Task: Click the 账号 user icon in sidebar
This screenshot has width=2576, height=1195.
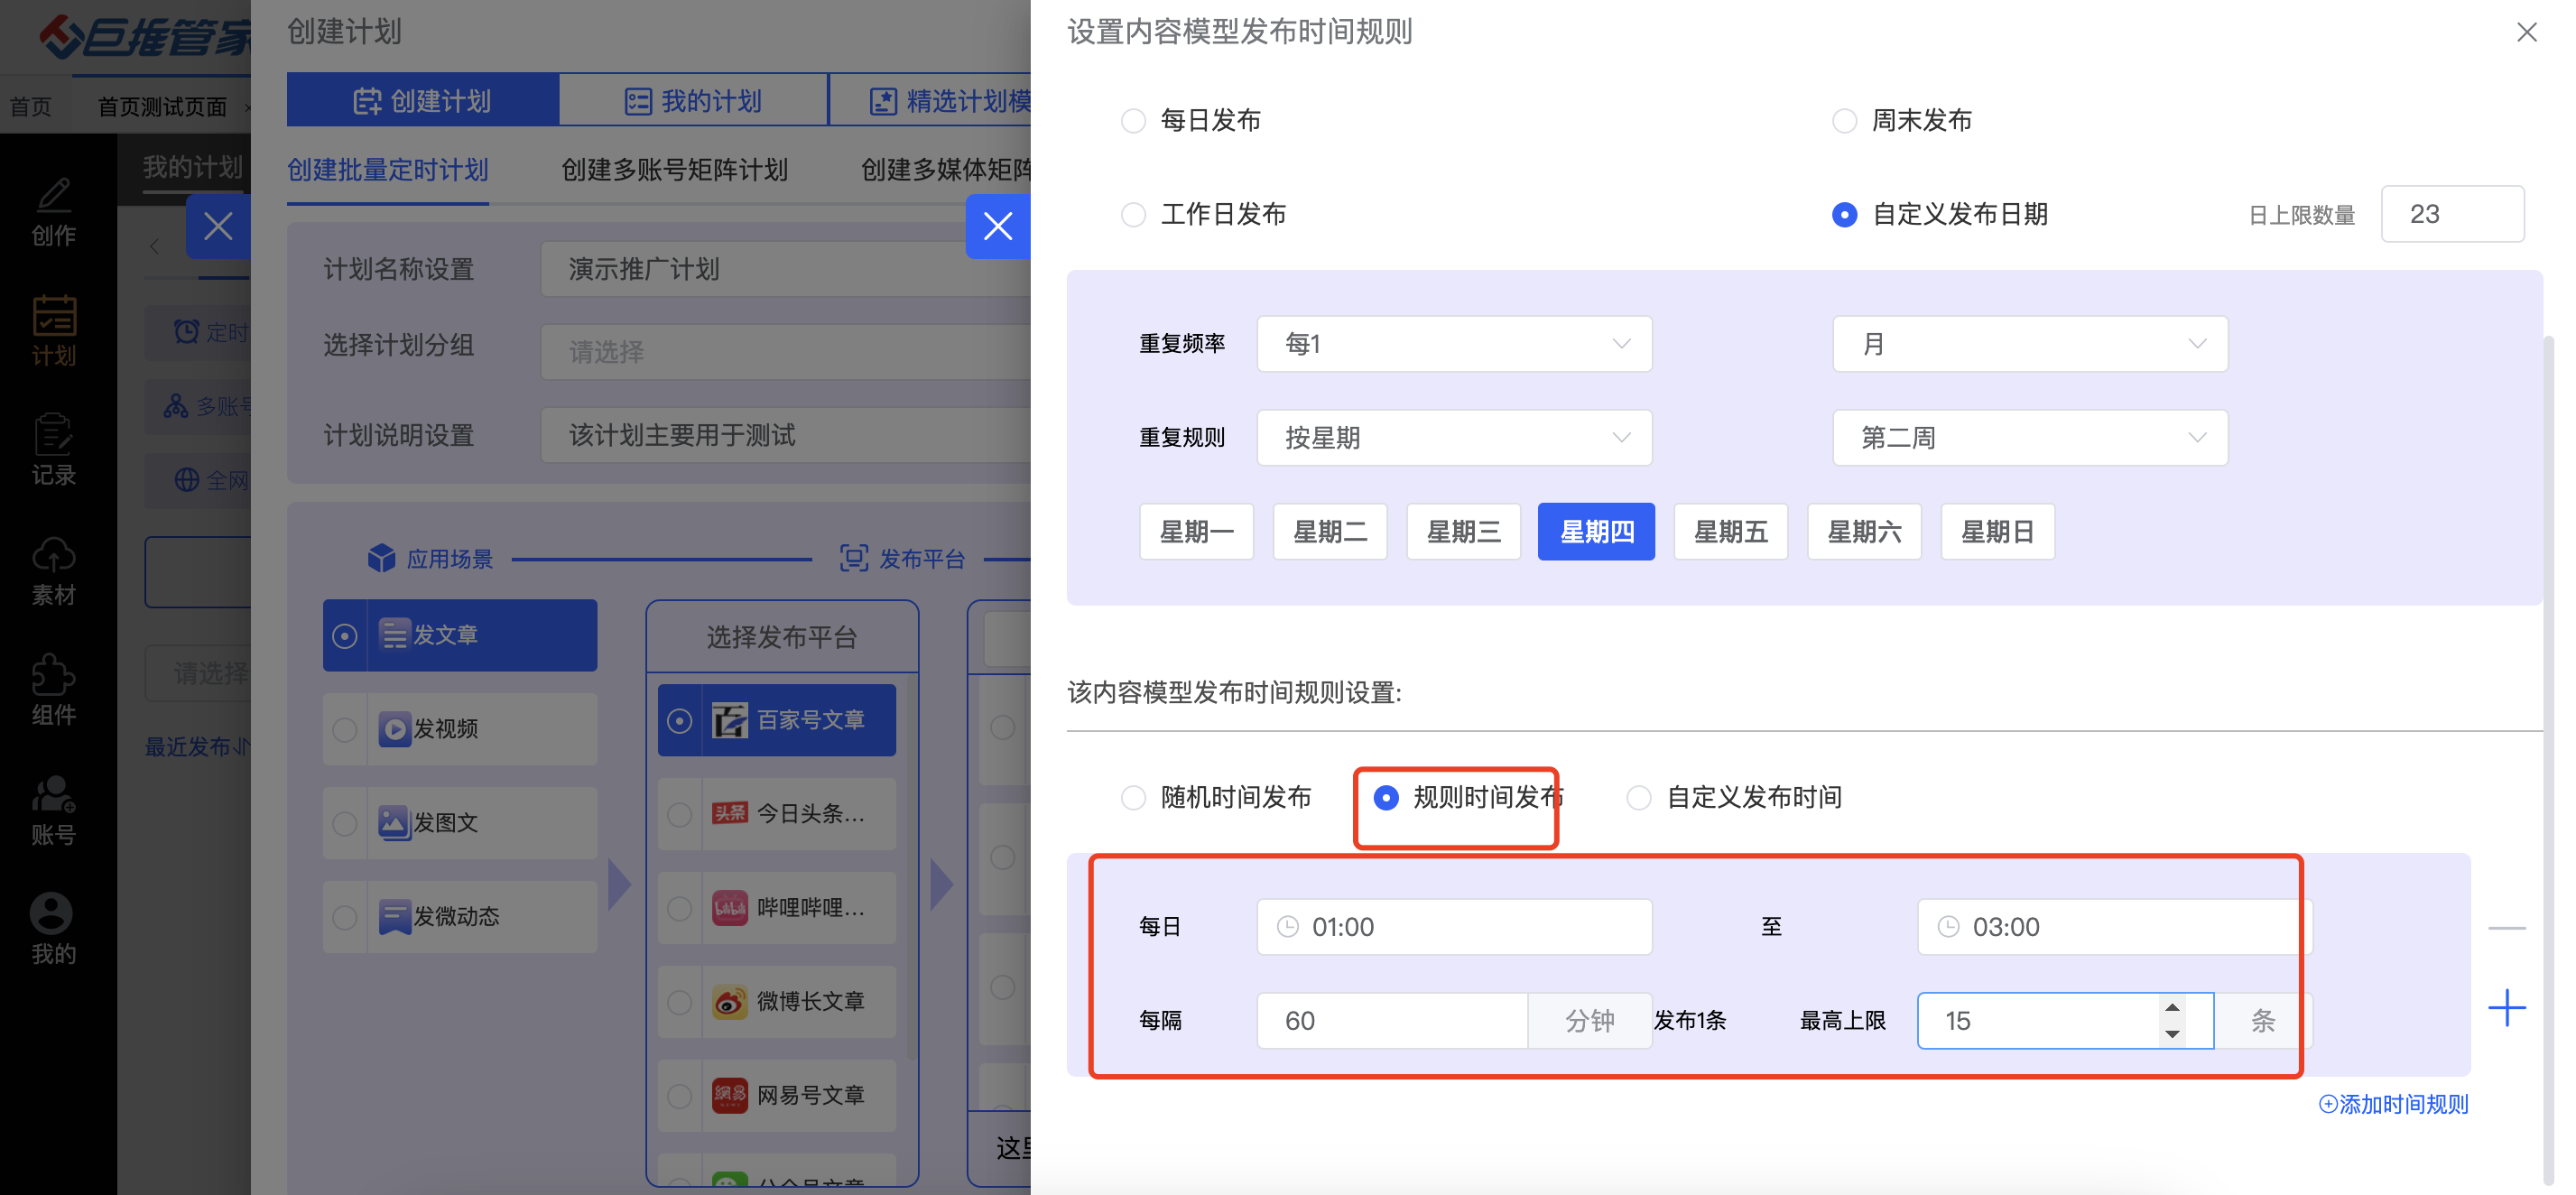Action: coord(53,795)
